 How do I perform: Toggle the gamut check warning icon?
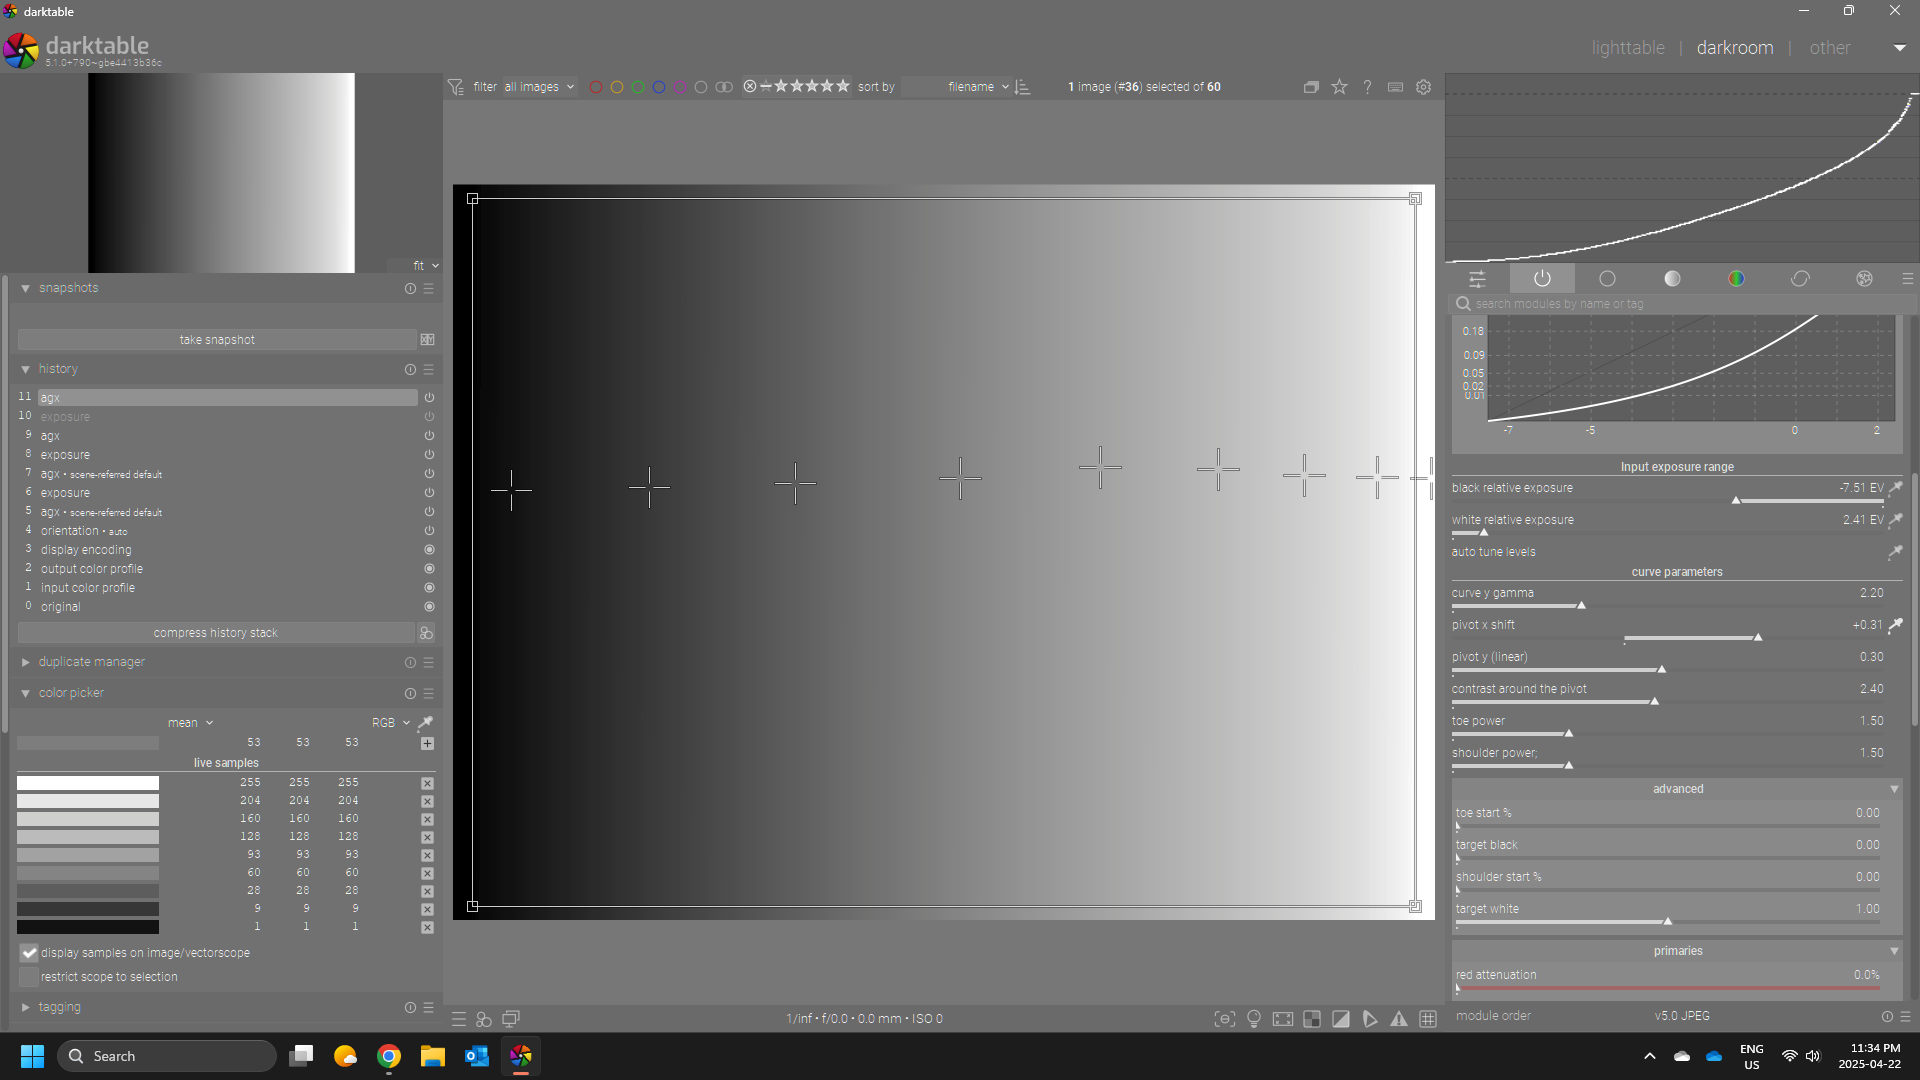pos(1399,1019)
